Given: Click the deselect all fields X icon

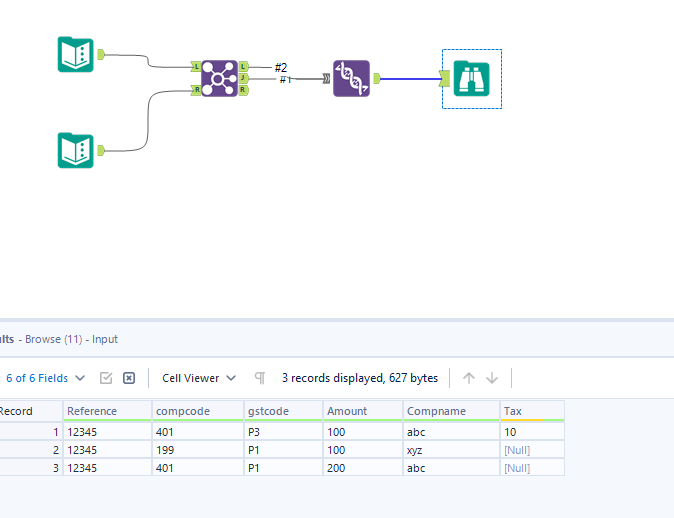Looking at the screenshot, I should click(129, 378).
